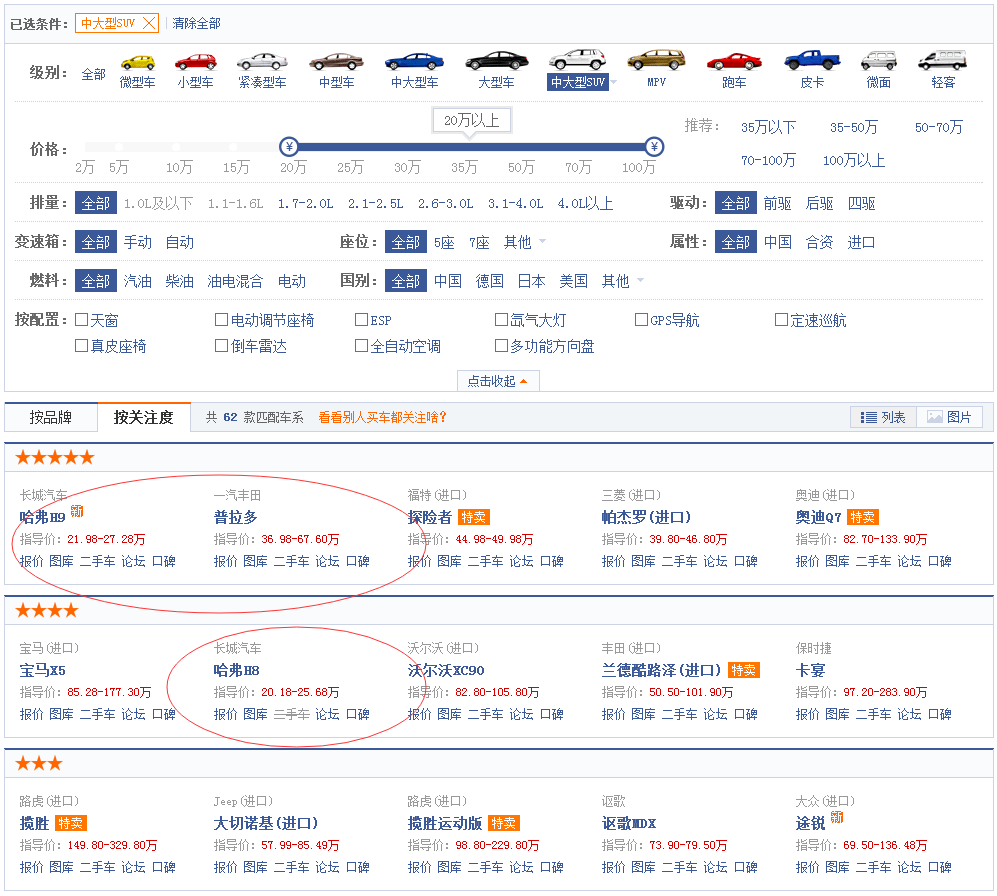Tick the 天窗 checkbox
The width and height of the screenshot is (997, 896).
pyautogui.click(x=81, y=319)
